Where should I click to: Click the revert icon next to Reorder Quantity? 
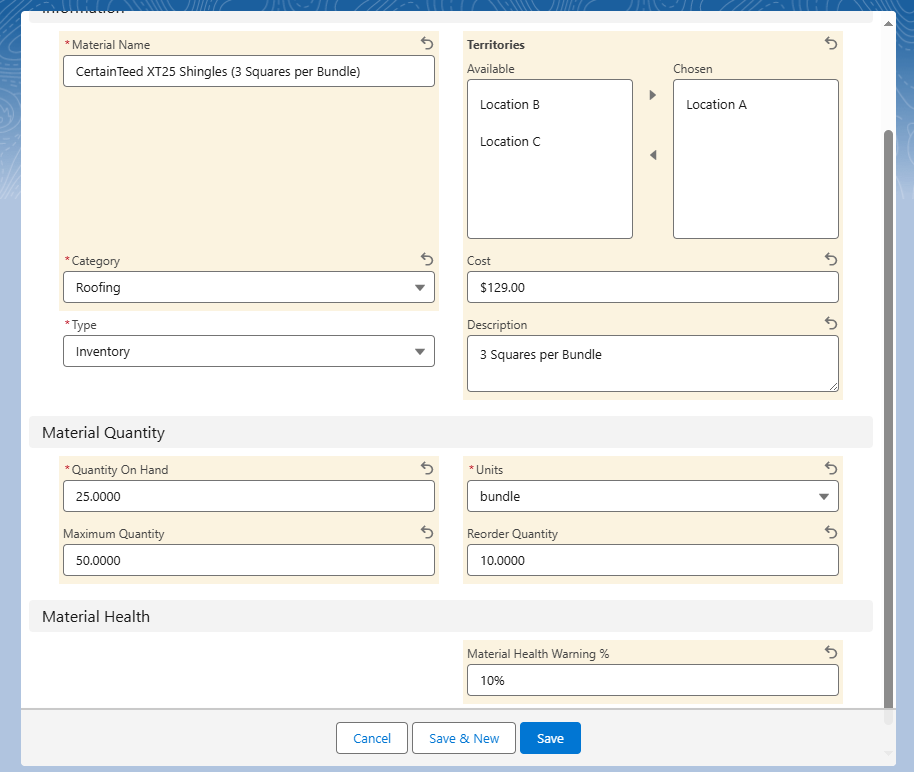[830, 532]
